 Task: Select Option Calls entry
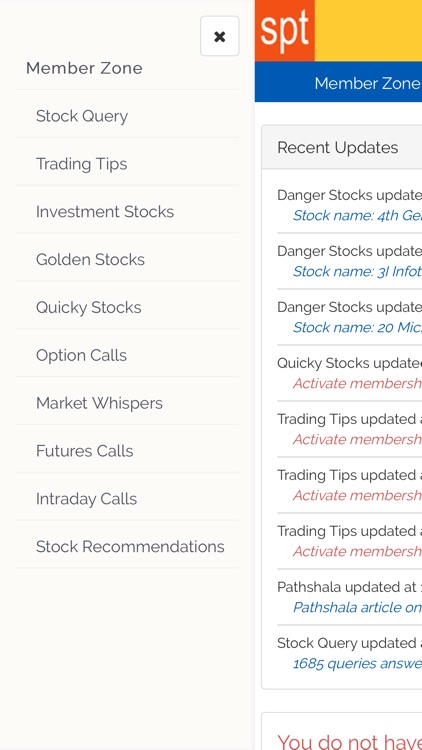point(128,355)
